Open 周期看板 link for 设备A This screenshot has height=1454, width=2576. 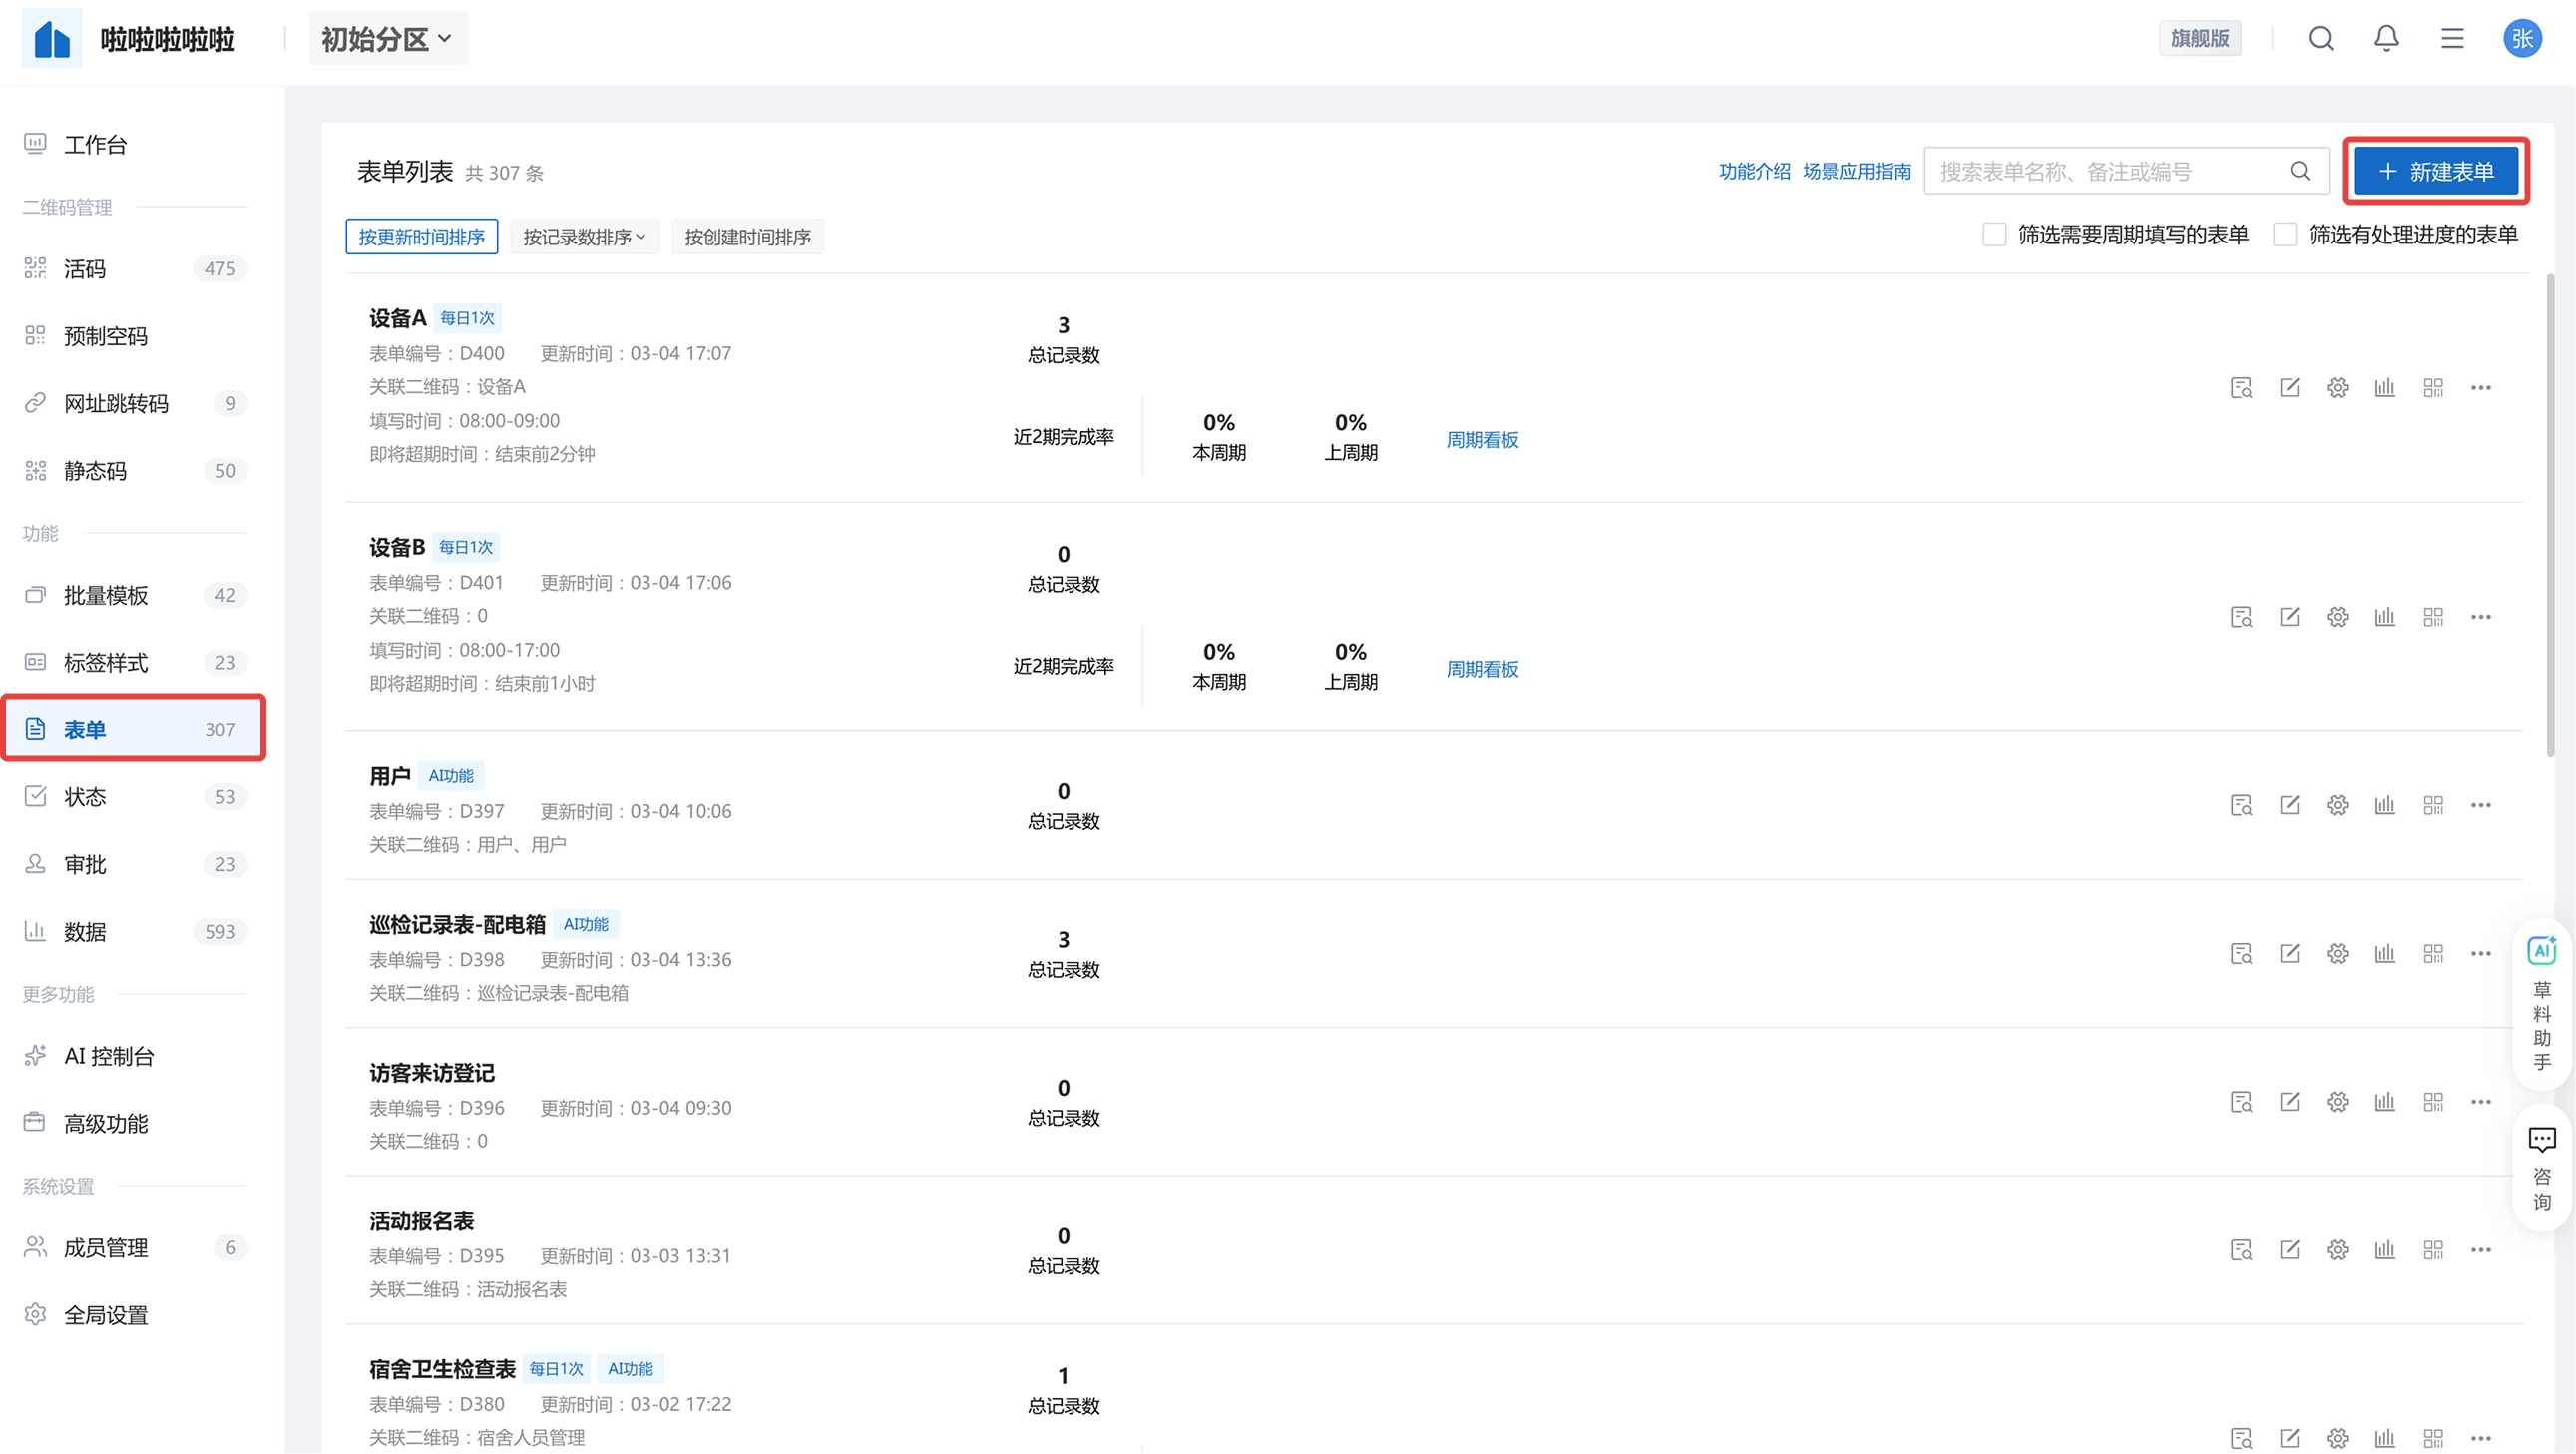coord(1482,440)
